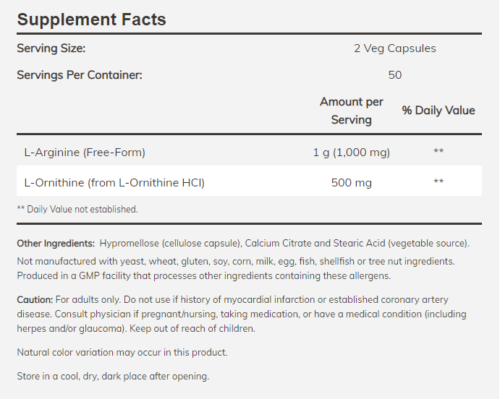Screen dimensions: 500x399
Task: Click the 1 g (1,000 mg) amount
Action: (351, 152)
